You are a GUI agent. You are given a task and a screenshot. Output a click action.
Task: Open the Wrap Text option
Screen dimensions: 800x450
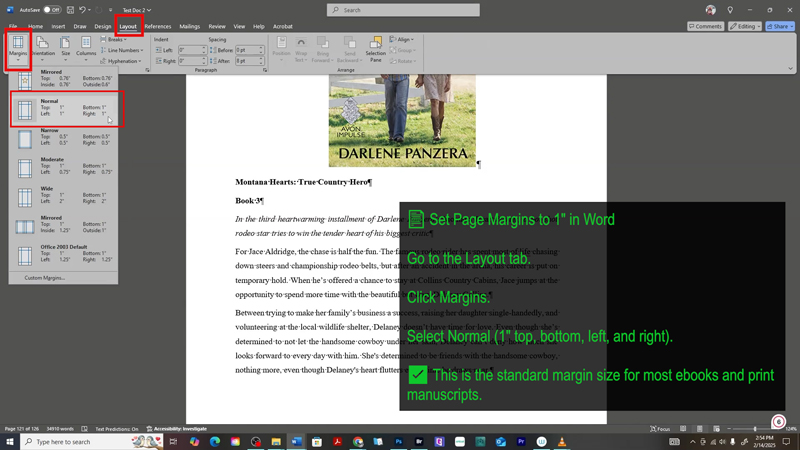[x=301, y=49]
